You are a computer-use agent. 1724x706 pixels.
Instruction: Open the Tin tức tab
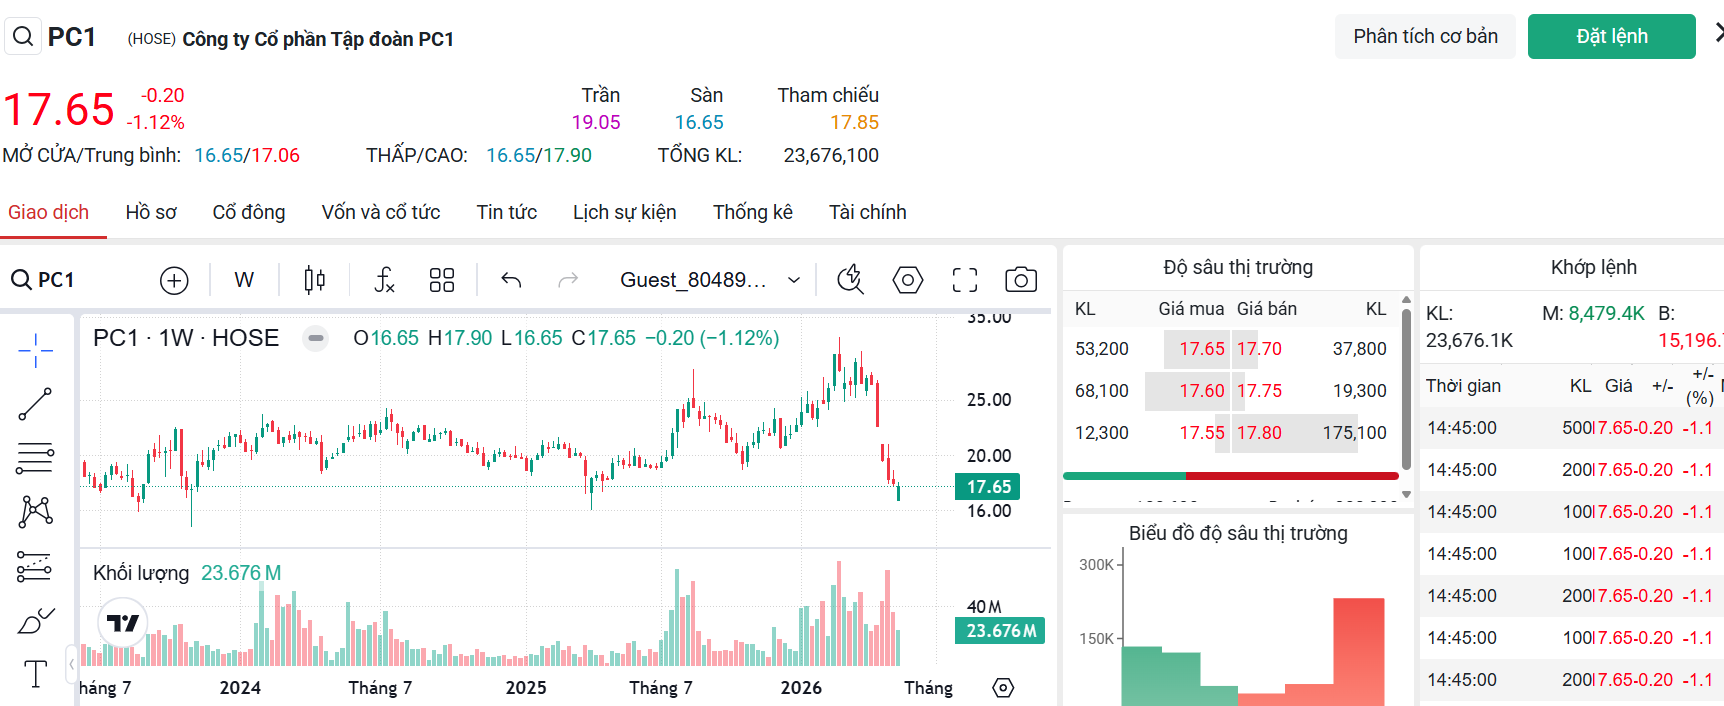point(507,212)
